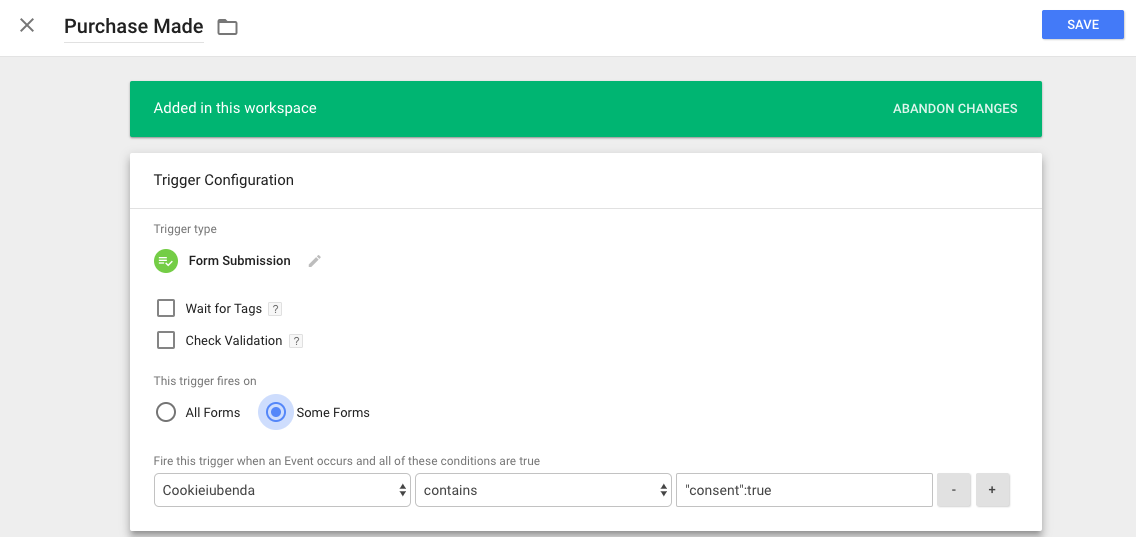Viewport: 1136px width, 537px height.
Task: Expand the "contains" operator dropdown
Action: (542, 490)
